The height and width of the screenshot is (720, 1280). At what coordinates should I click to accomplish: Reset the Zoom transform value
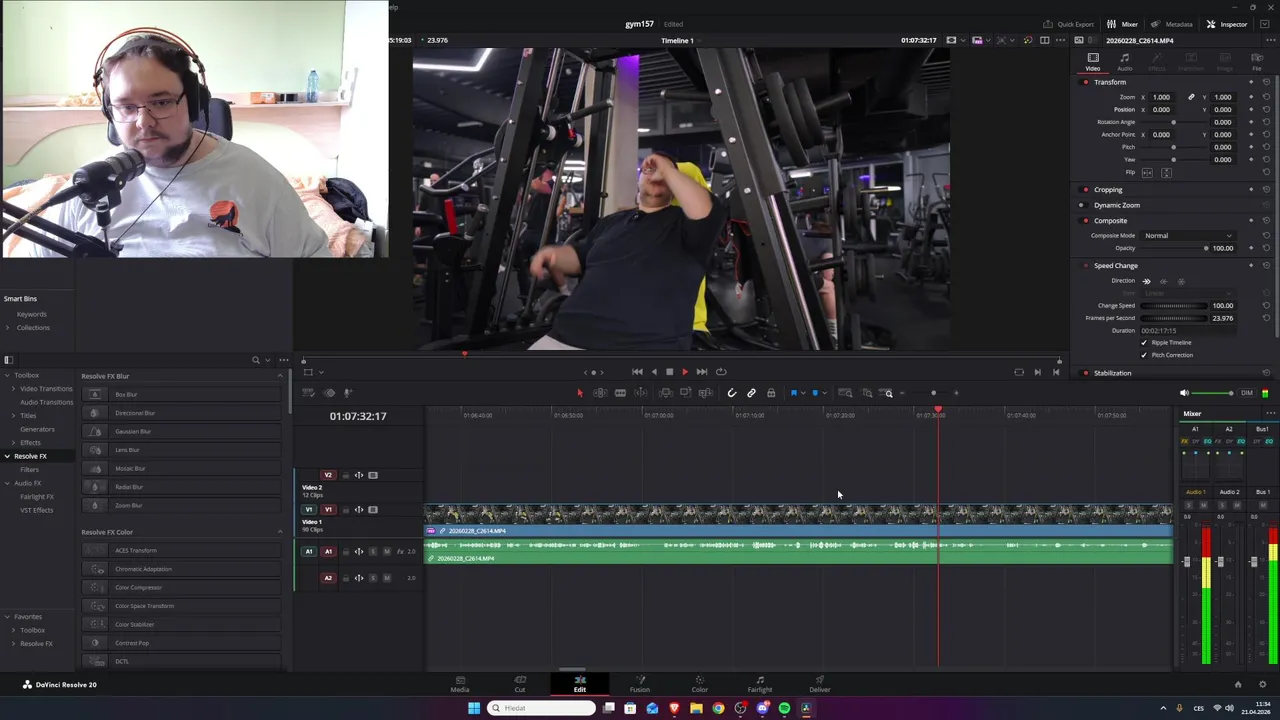(1266, 97)
